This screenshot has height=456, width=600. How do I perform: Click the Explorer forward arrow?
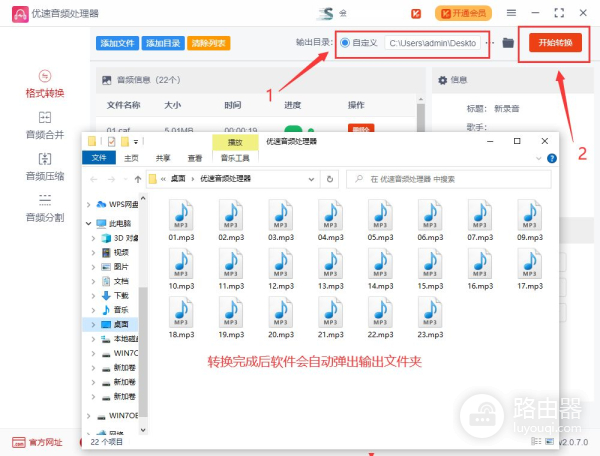click(x=111, y=179)
